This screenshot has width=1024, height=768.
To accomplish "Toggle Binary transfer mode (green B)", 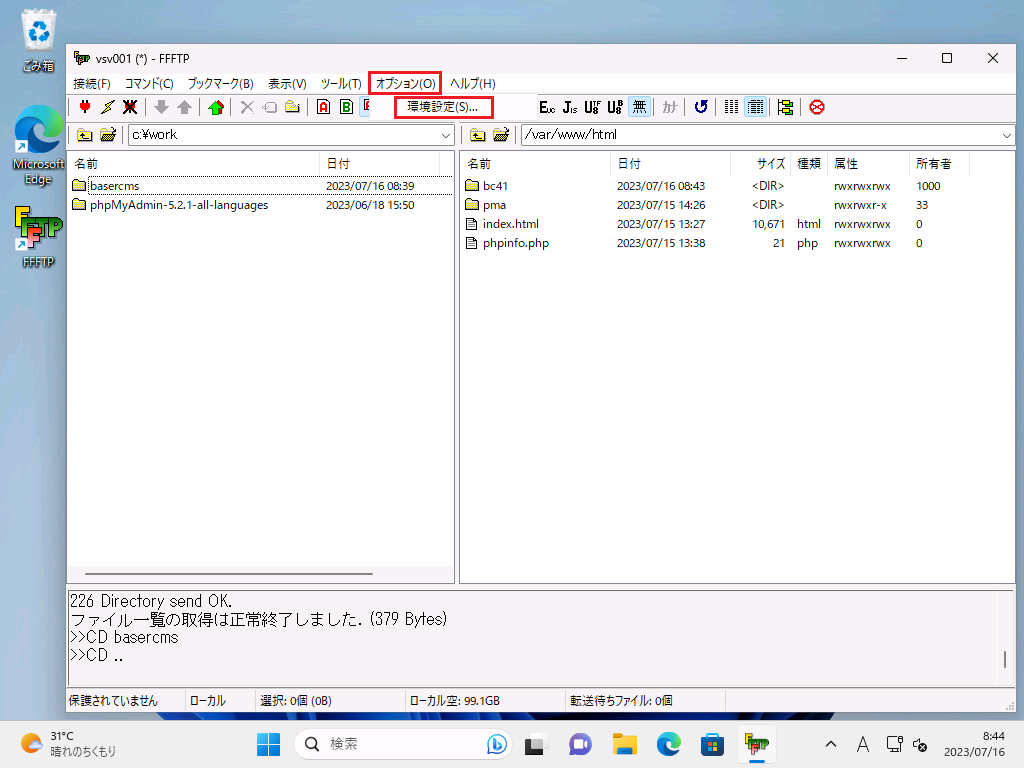I will (x=346, y=107).
